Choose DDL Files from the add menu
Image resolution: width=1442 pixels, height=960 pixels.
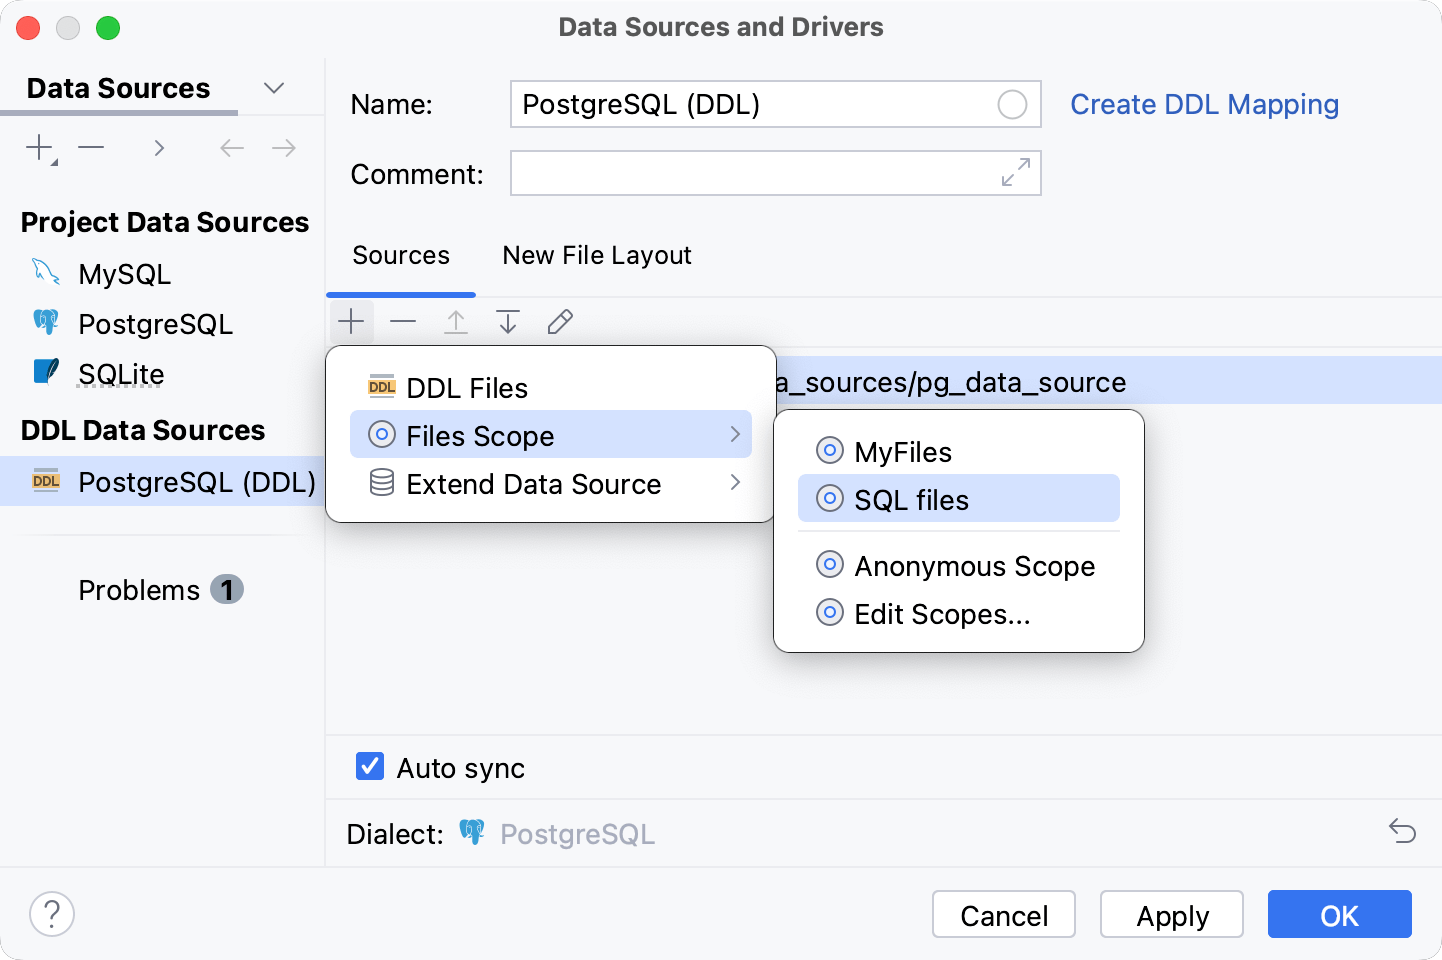click(x=466, y=387)
